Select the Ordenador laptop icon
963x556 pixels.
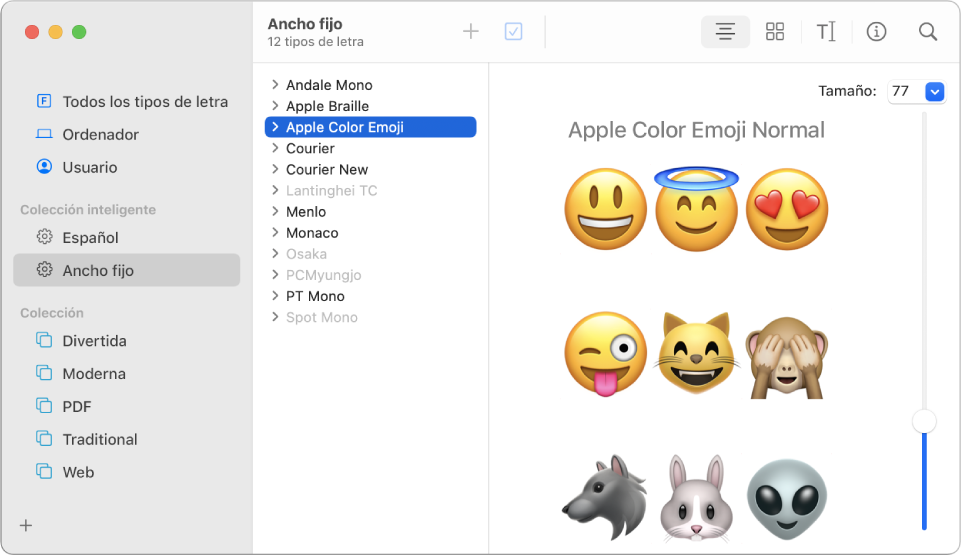[x=44, y=134]
